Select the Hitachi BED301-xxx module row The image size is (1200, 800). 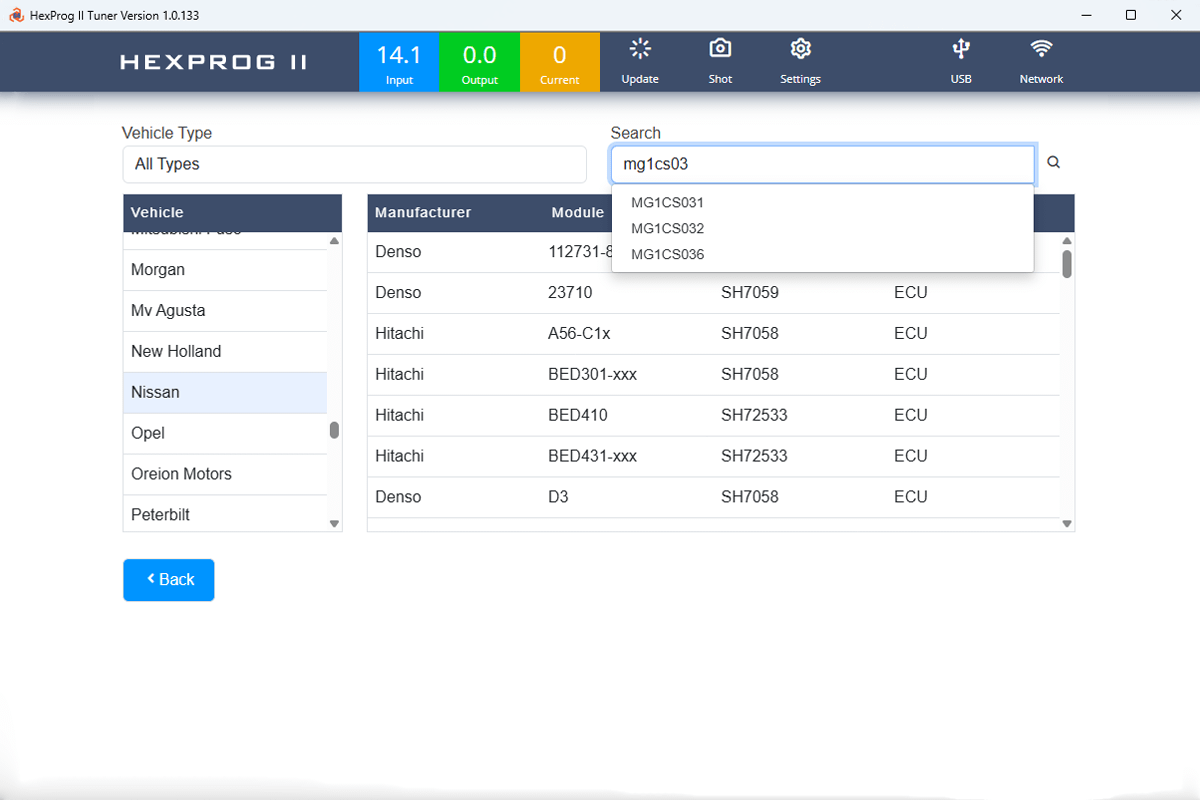coord(714,375)
